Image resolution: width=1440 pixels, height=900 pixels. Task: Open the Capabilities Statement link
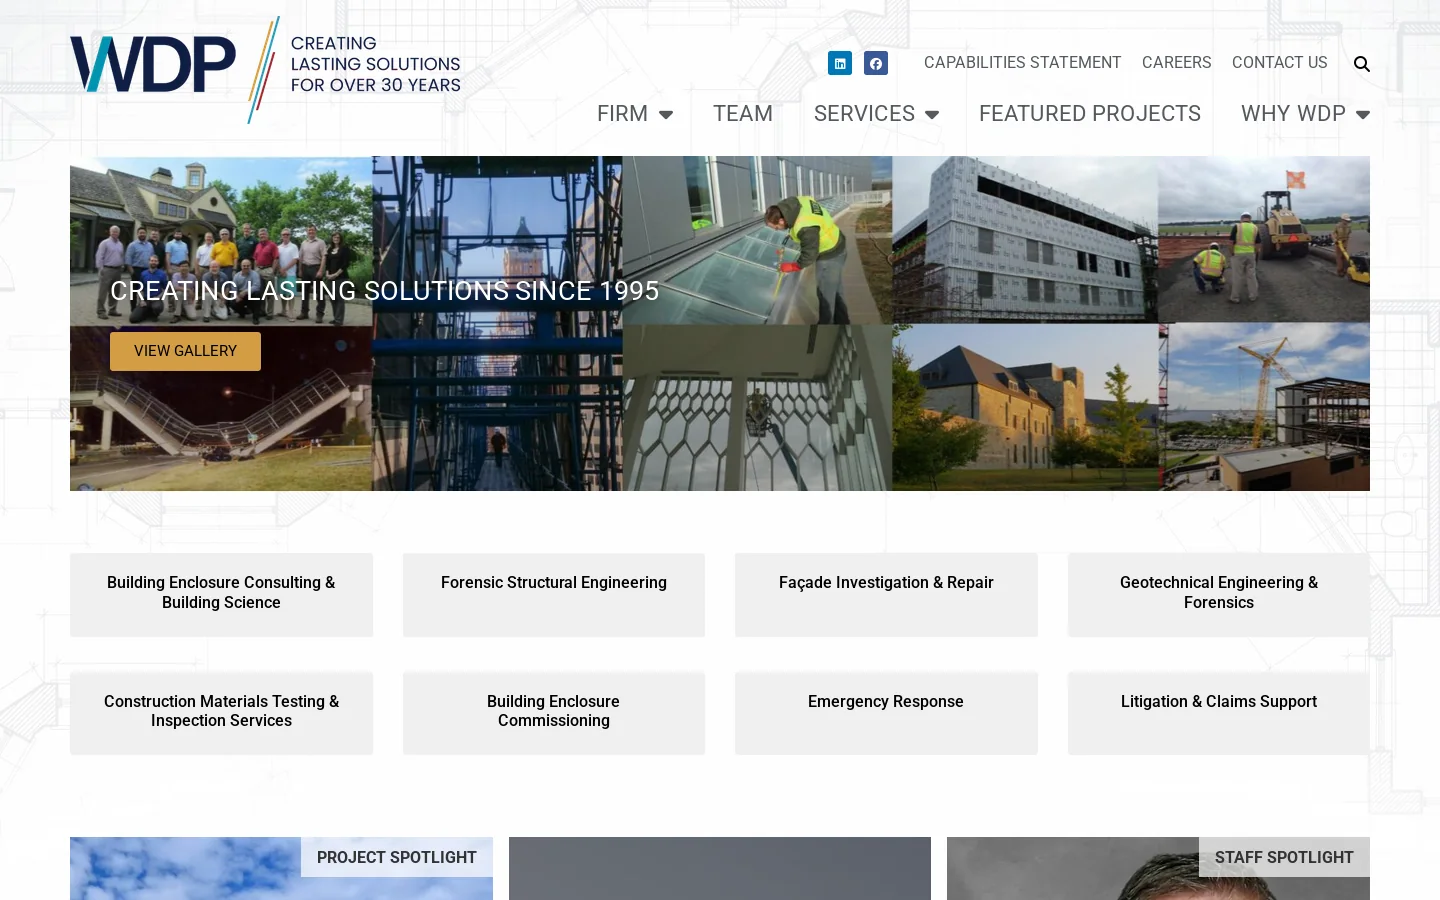click(x=1022, y=62)
